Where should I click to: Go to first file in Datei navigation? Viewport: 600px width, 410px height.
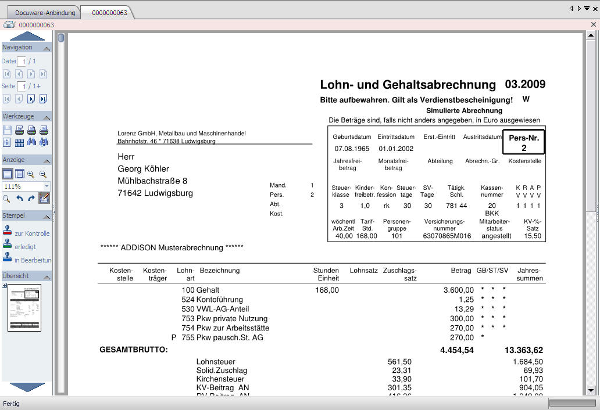coord(7,74)
